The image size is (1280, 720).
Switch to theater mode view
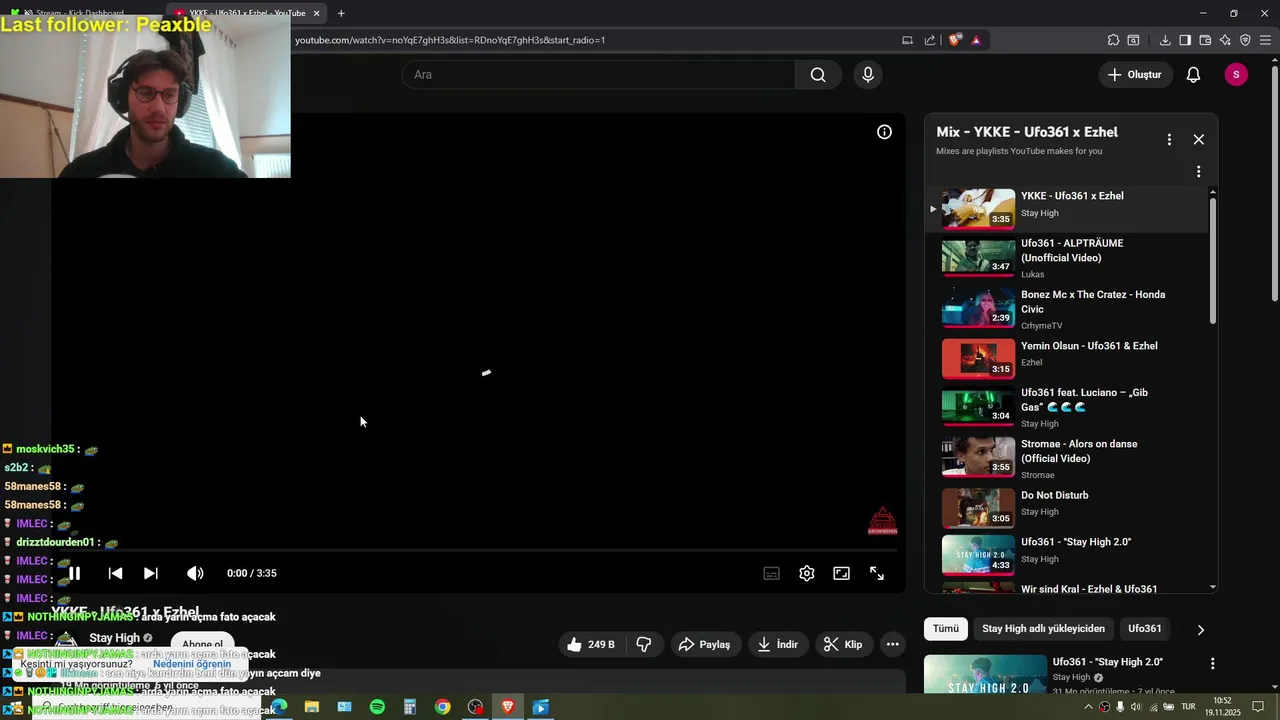coord(842,573)
